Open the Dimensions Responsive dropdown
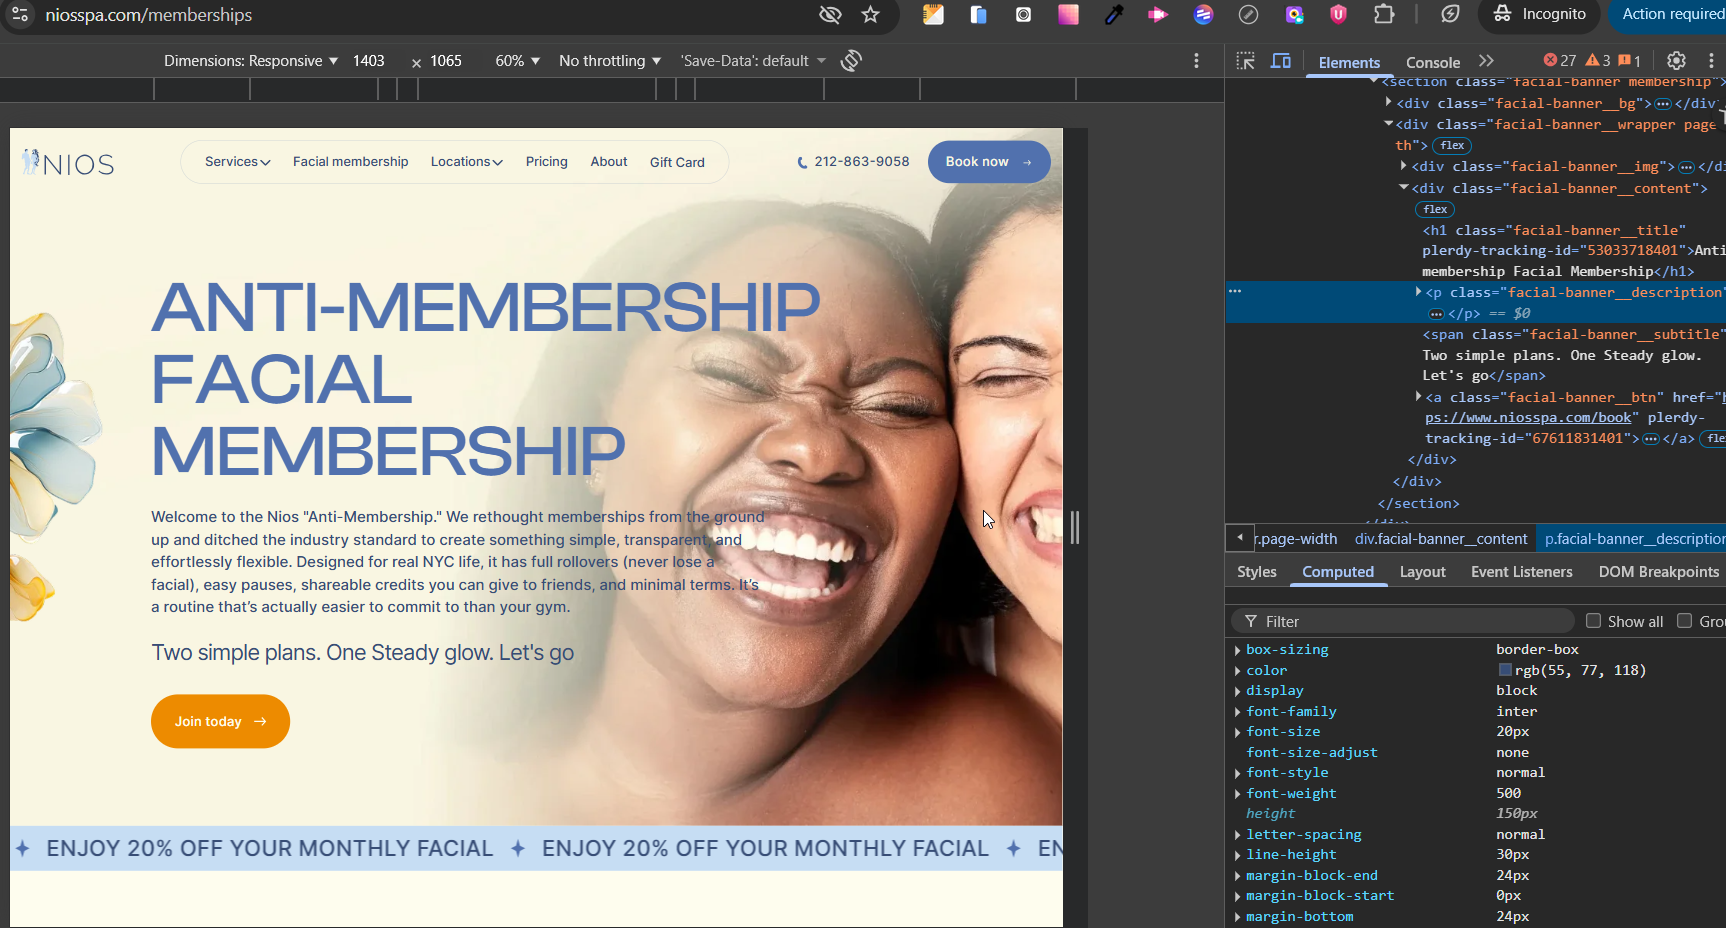 (251, 61)
